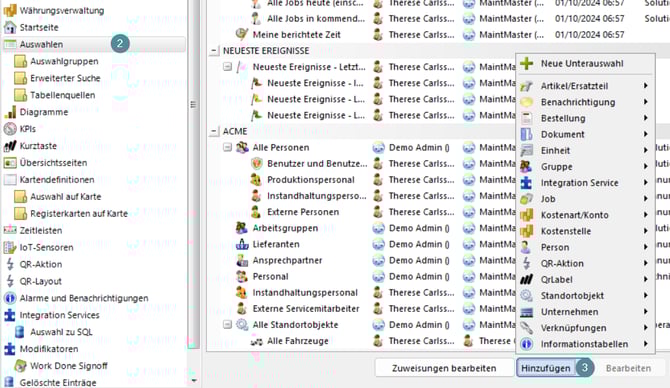Collapse the NEUESTE EREIGNISSE group
This screenshot has height=388, width=670.
(x=214, y=51)
